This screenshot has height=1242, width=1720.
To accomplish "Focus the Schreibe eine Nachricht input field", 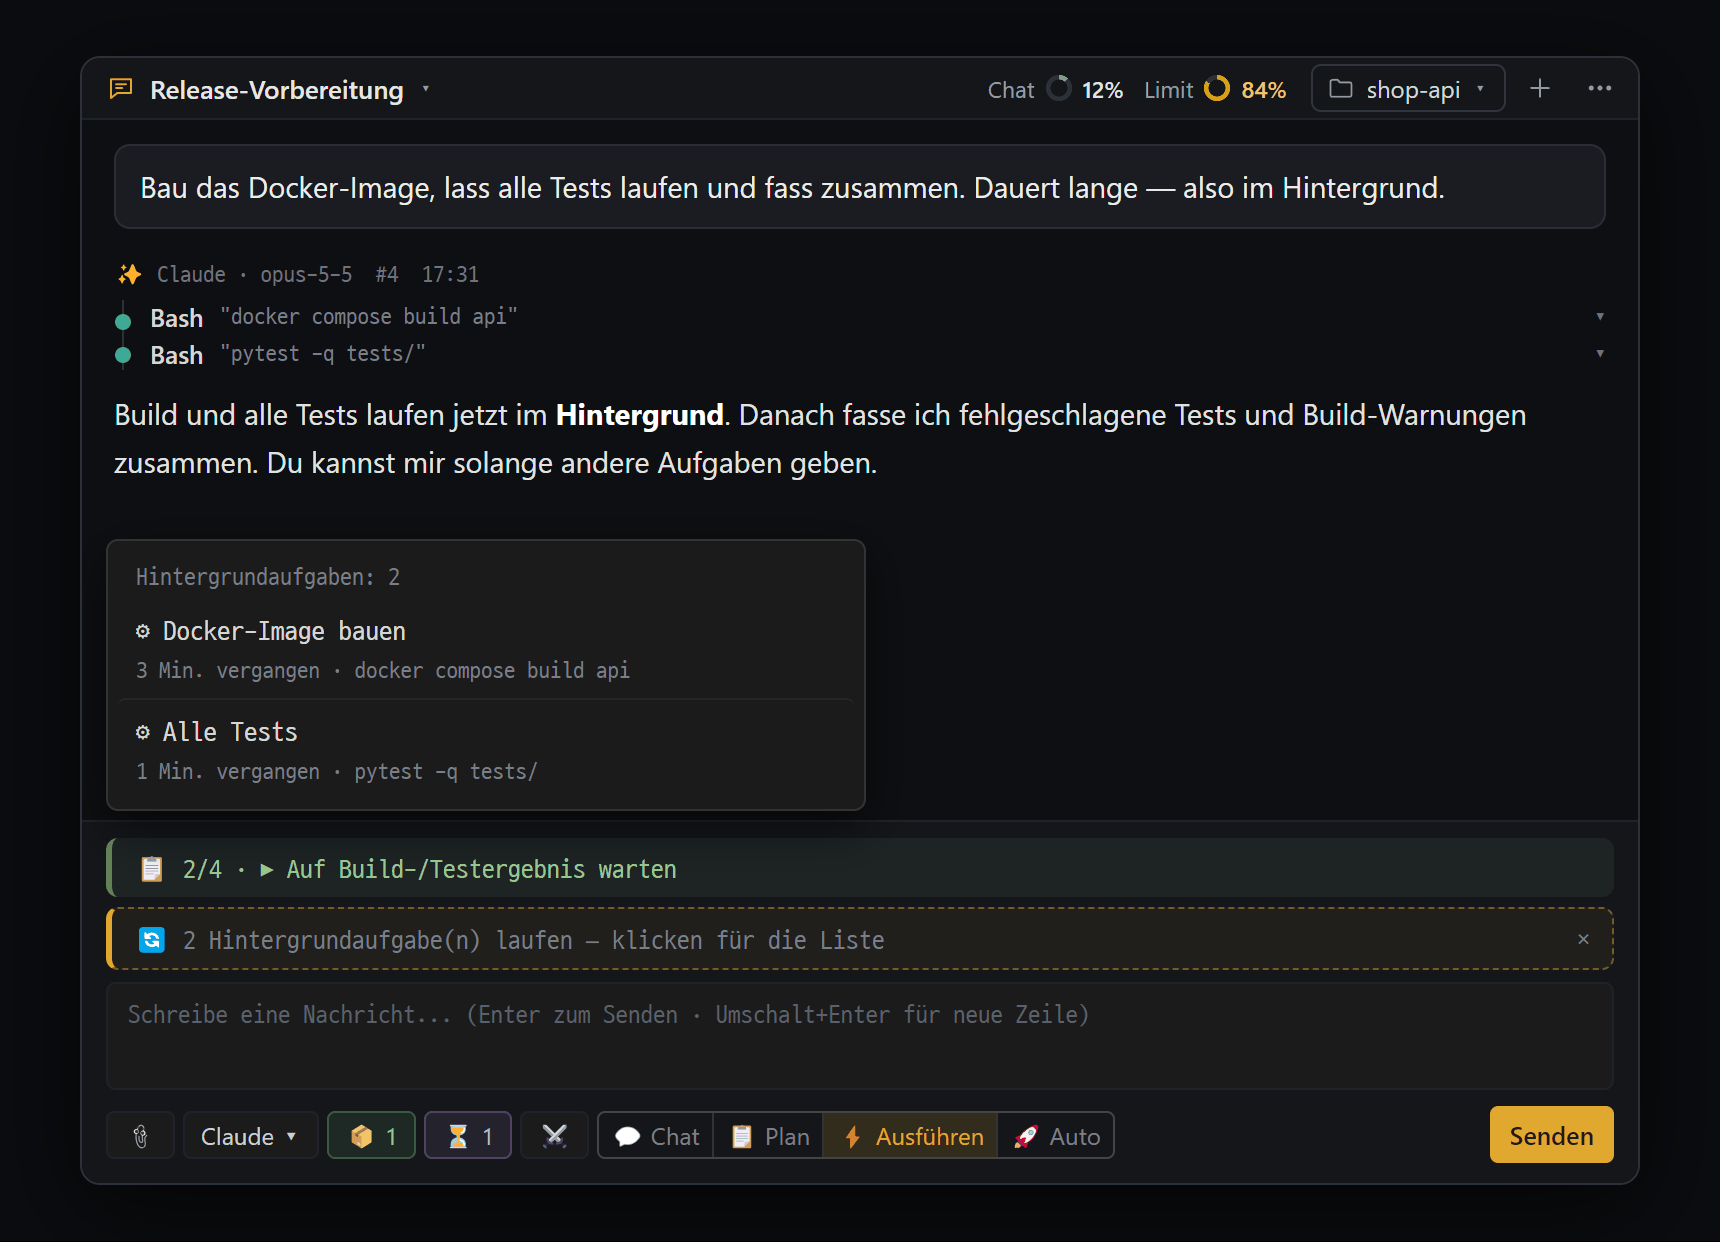I will pyautogui.click(x=860, y=1036).
